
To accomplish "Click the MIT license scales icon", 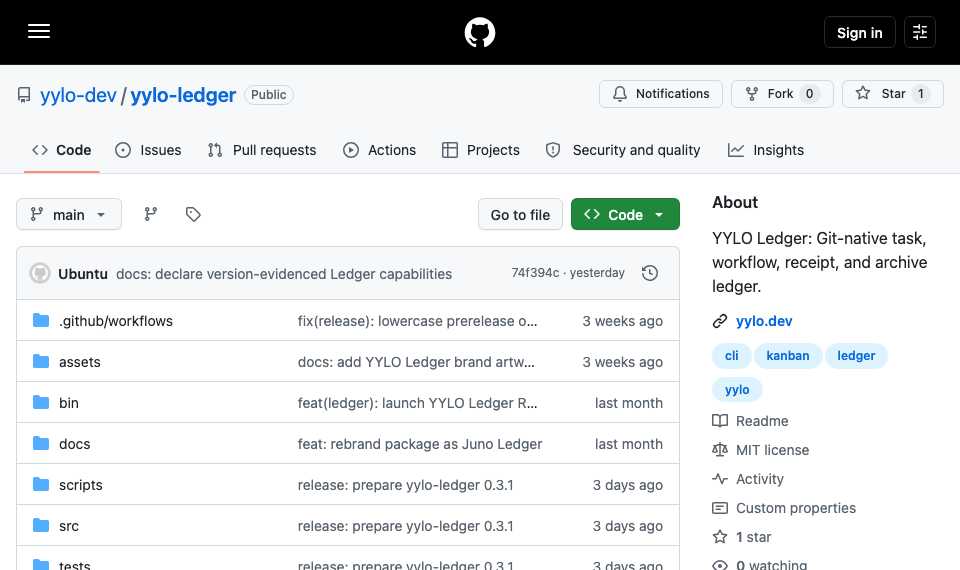I will tap(720, 450).
